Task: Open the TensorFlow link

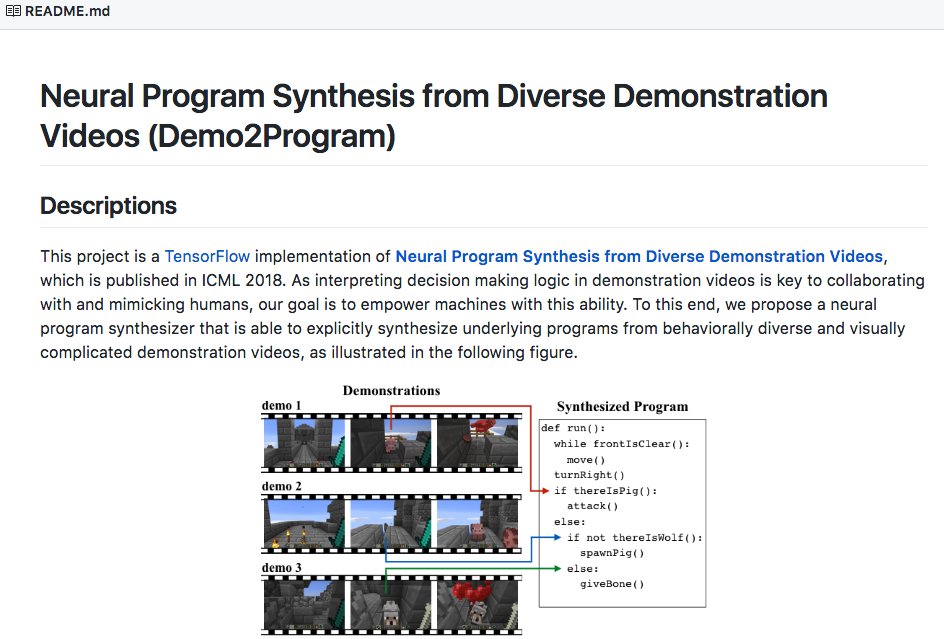Action: (x=207, y=257)
